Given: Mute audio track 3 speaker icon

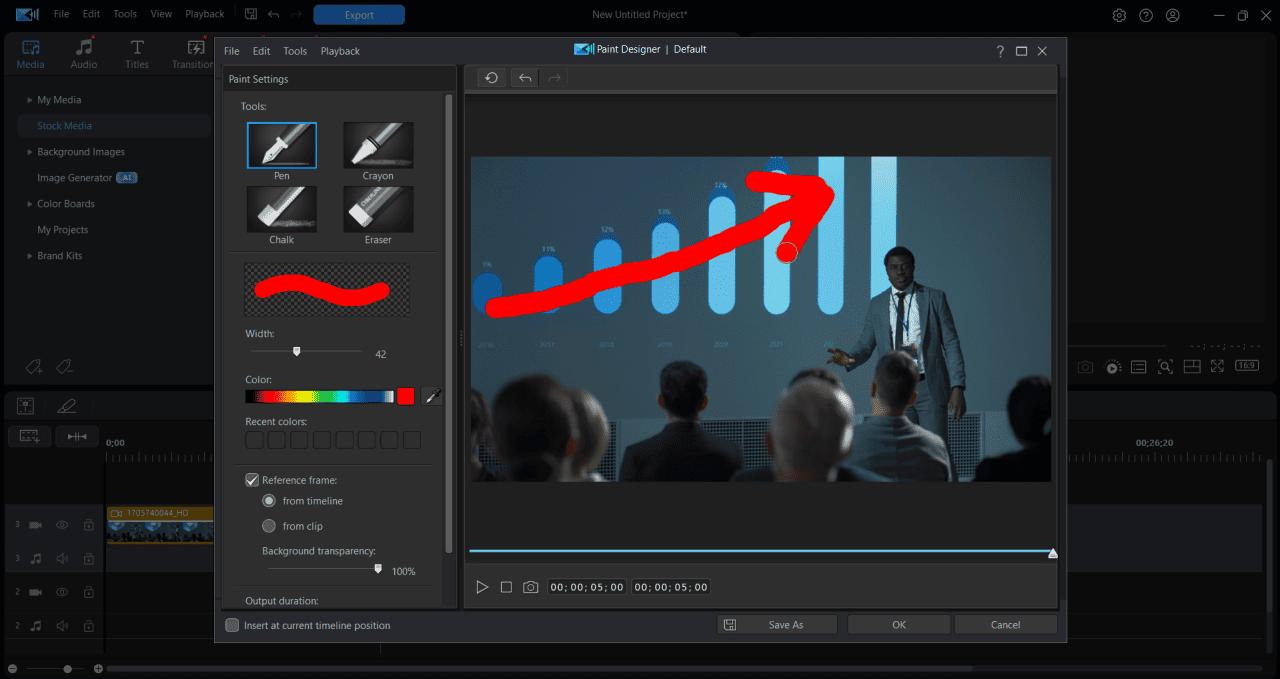Looking at the screenshot, I should (62, 559).
